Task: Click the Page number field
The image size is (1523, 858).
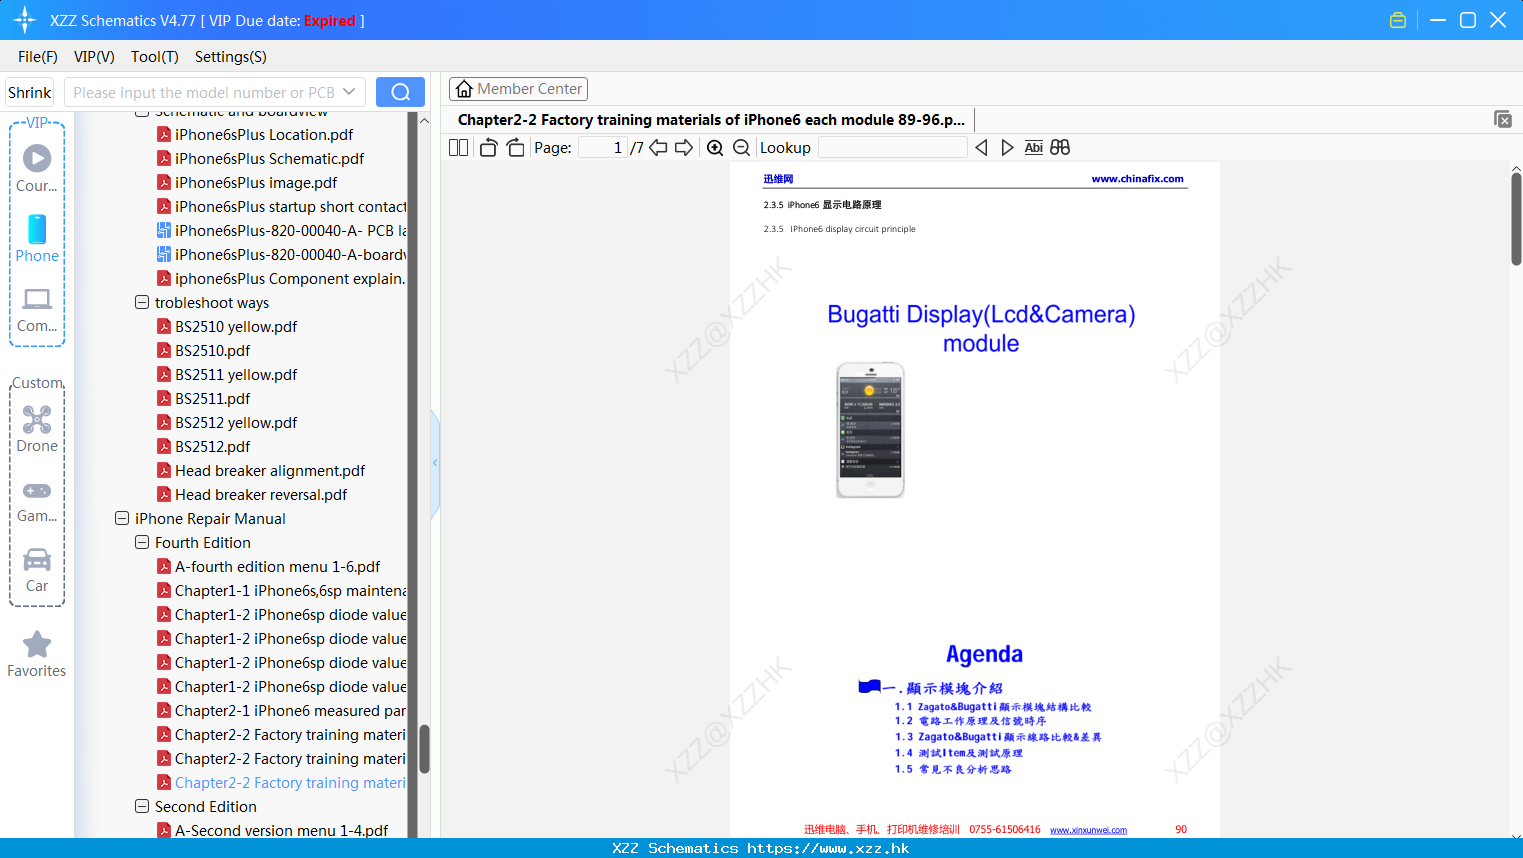Action: [x=602, y=148]
